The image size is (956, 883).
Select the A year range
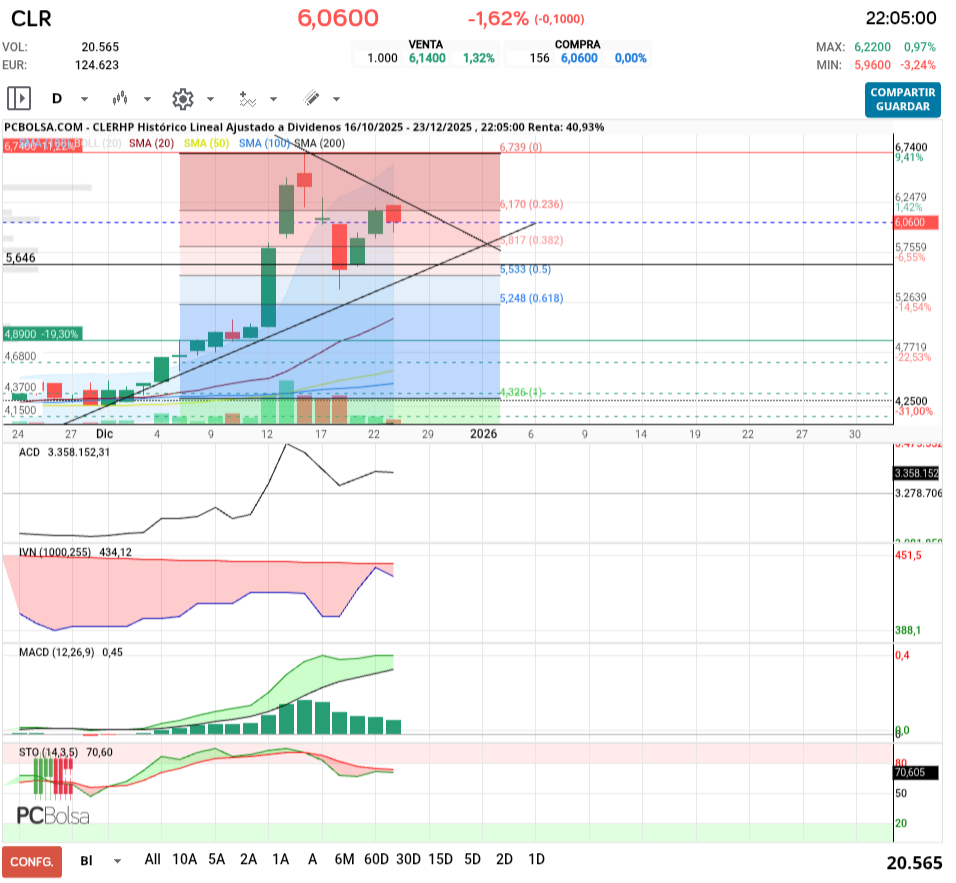pyautogui.click(x=312, y=859)
